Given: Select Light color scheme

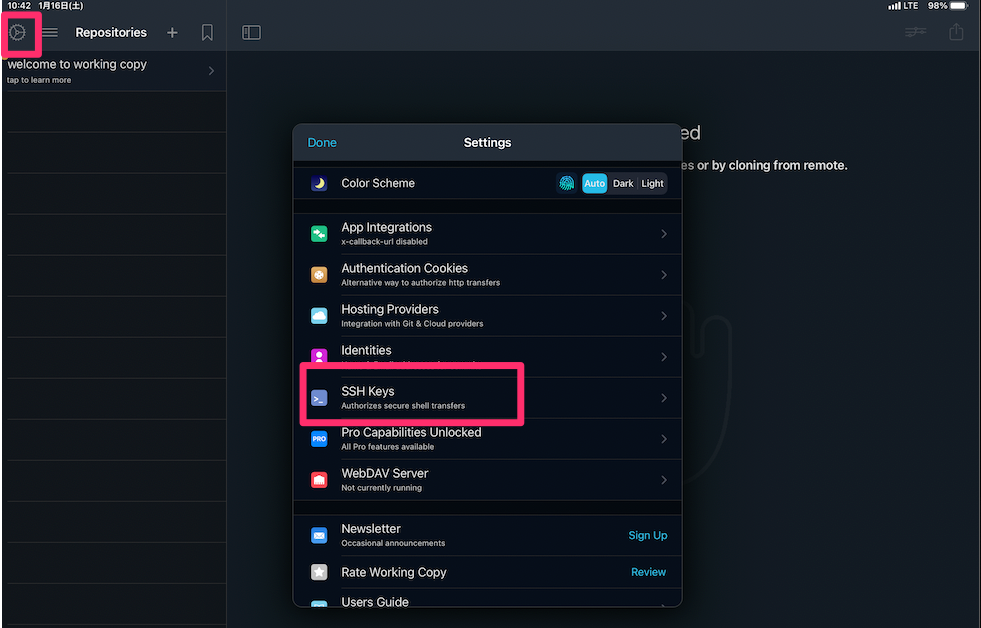Looking at the screenshot, I should [652, 183].
